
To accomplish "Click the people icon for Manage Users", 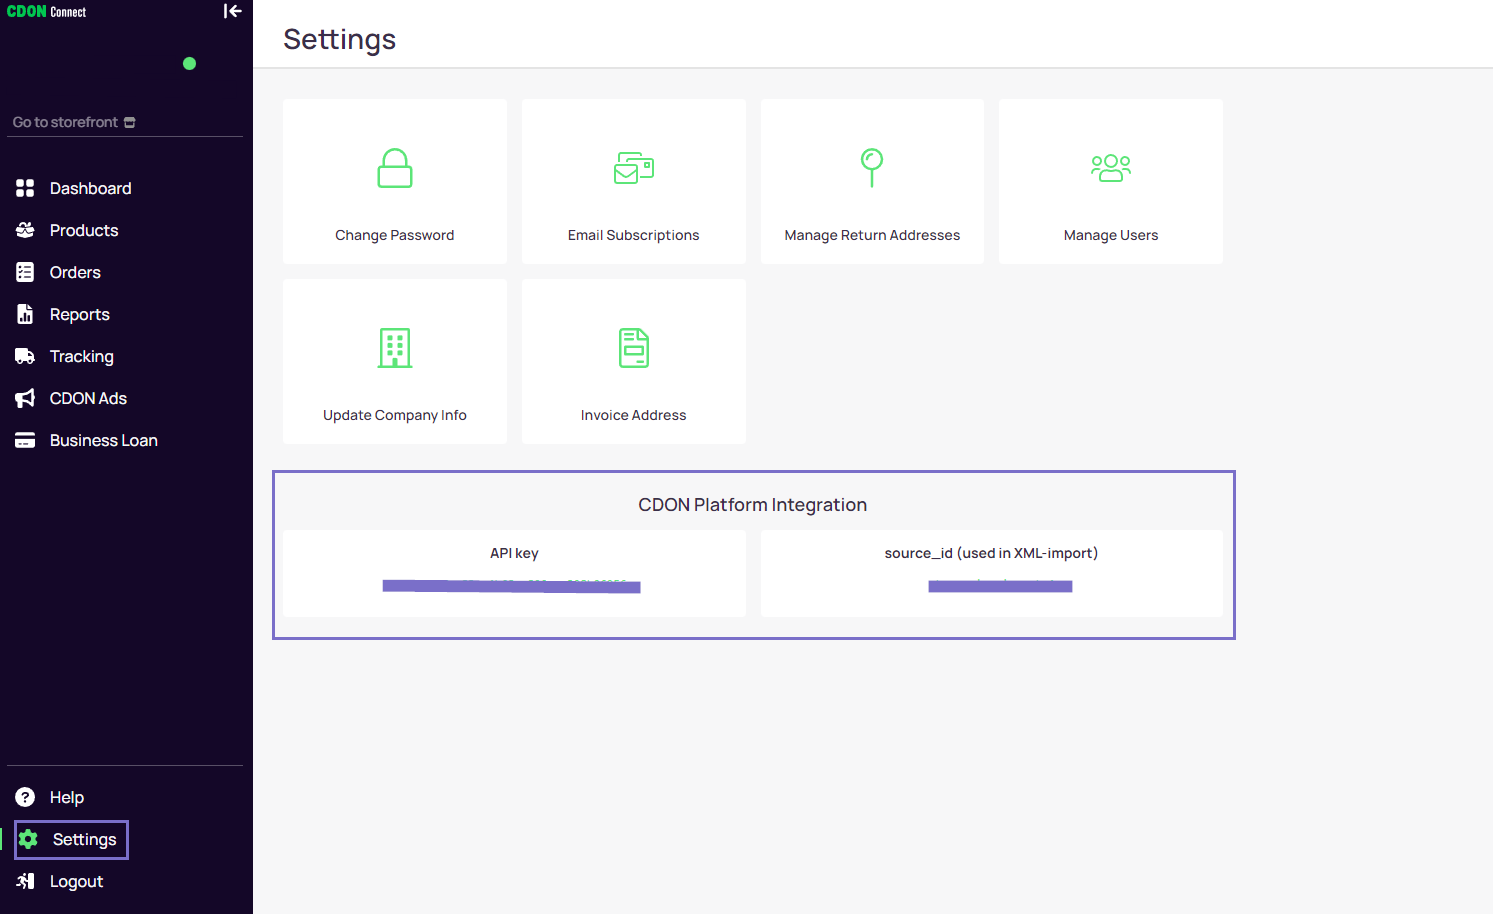I will (1111, 168).
